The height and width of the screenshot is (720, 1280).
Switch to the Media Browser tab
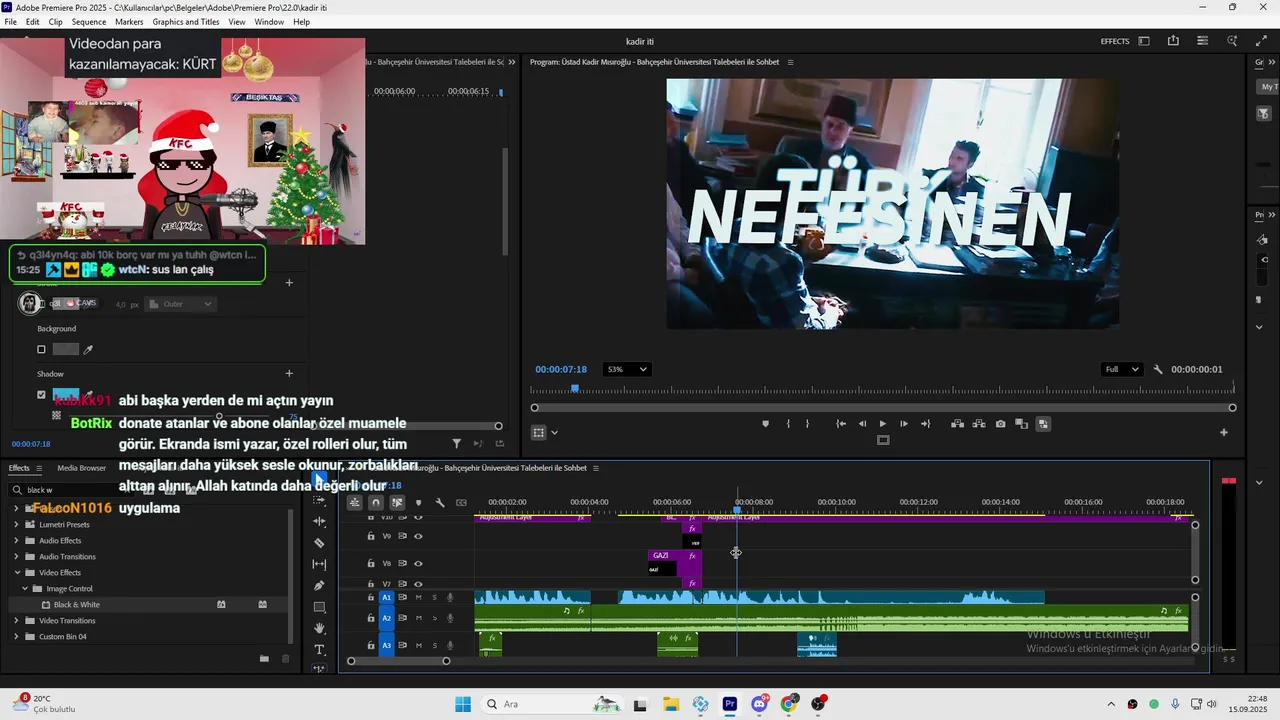81,468
